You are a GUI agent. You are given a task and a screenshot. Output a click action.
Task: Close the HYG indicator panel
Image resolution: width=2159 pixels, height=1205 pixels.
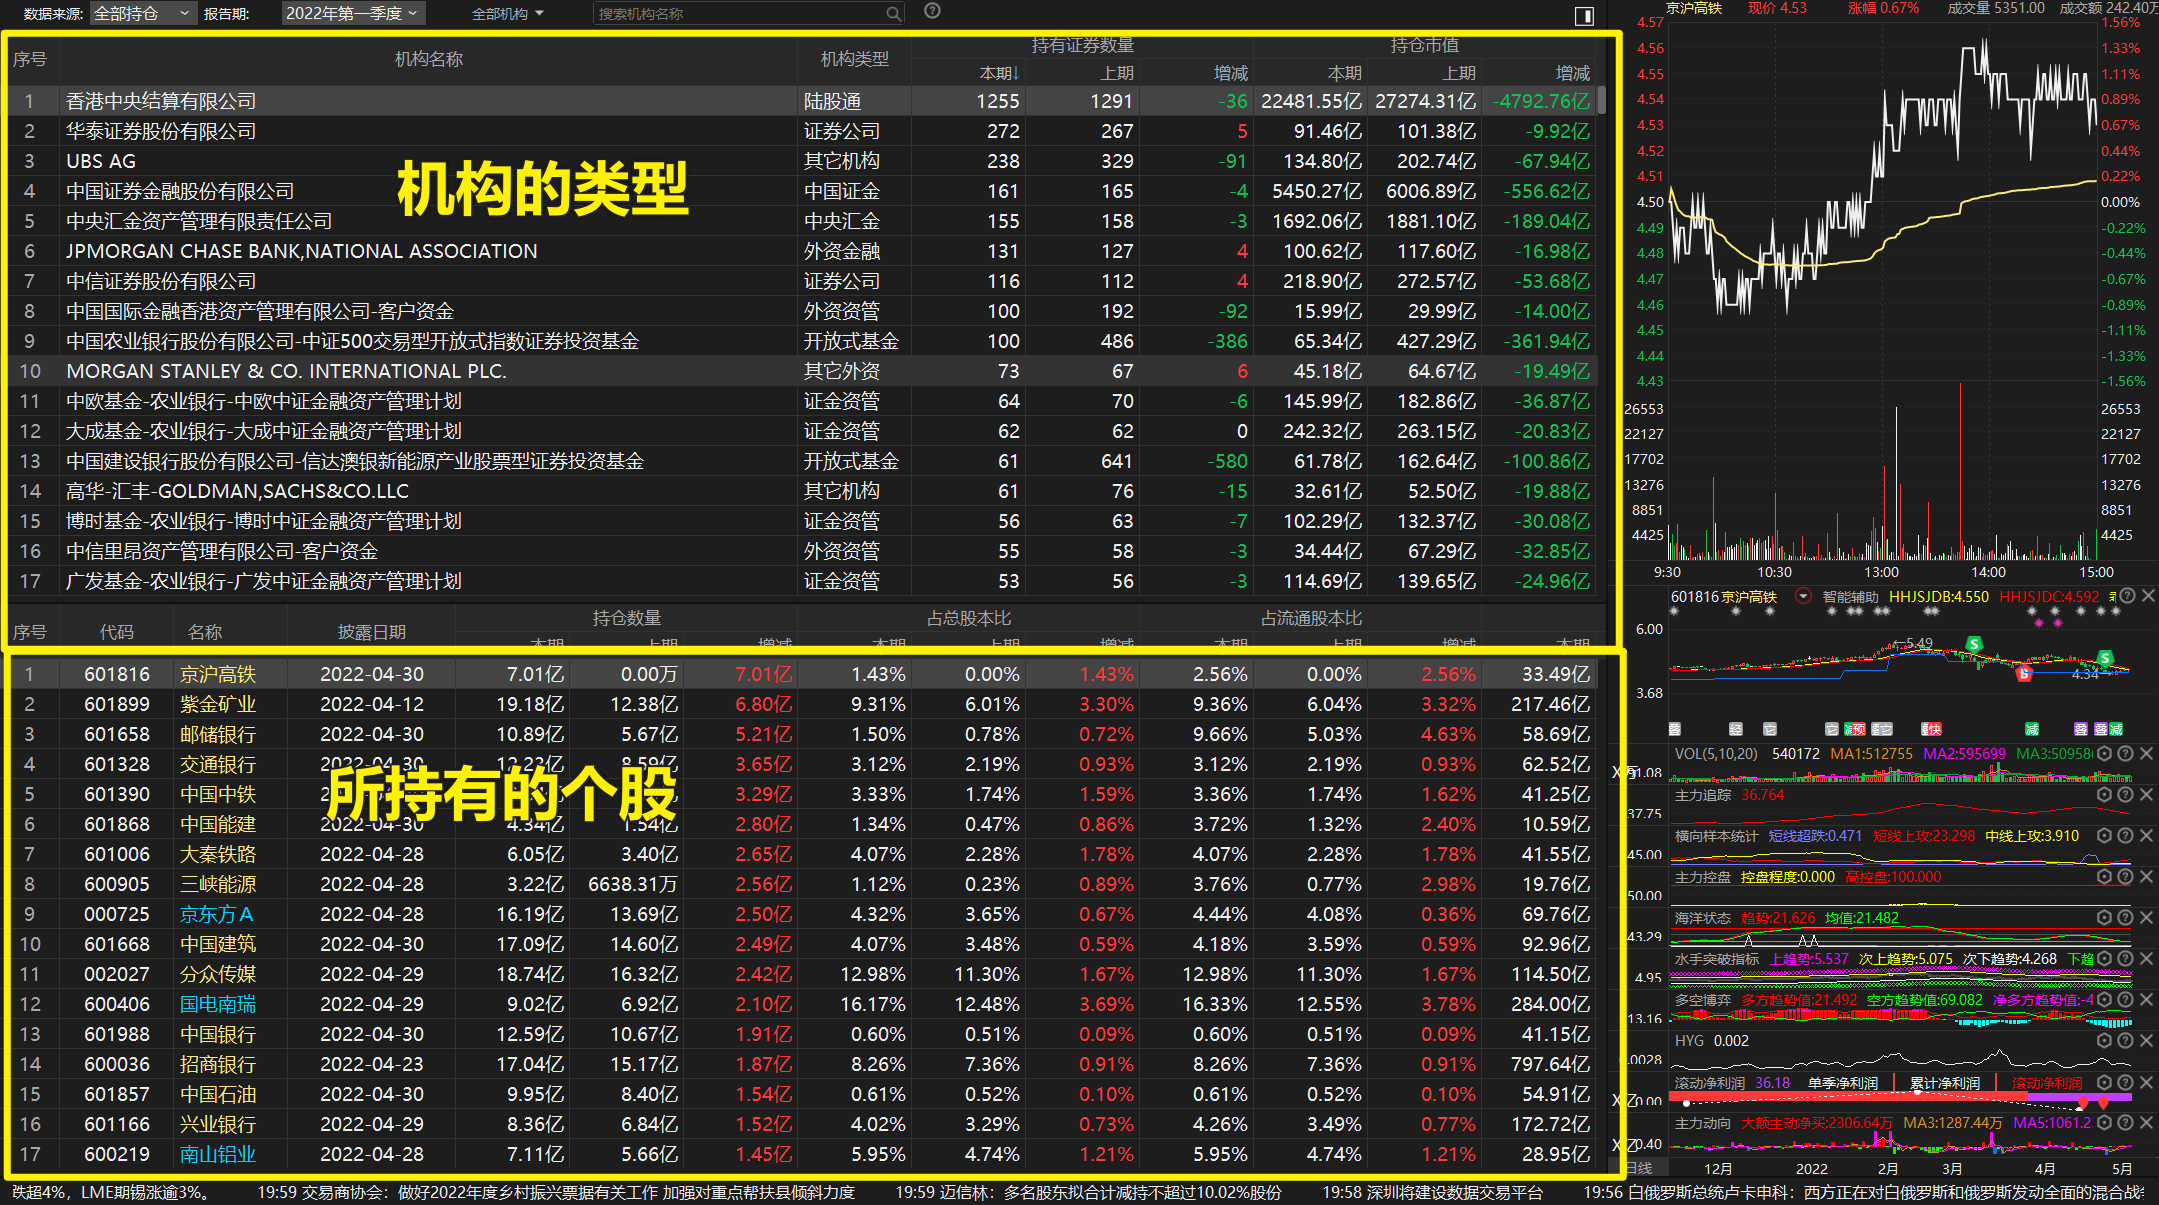coord(2146,1041)
